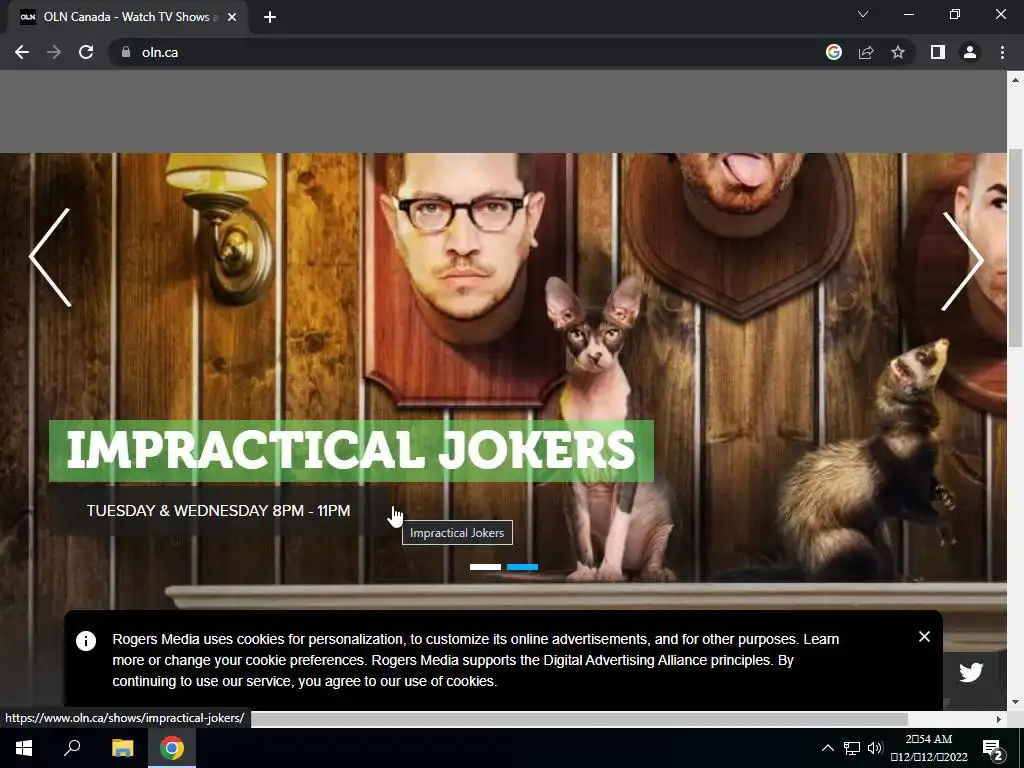
Task: Select the second blue carousel indicator
Action: tap(522, 567)
